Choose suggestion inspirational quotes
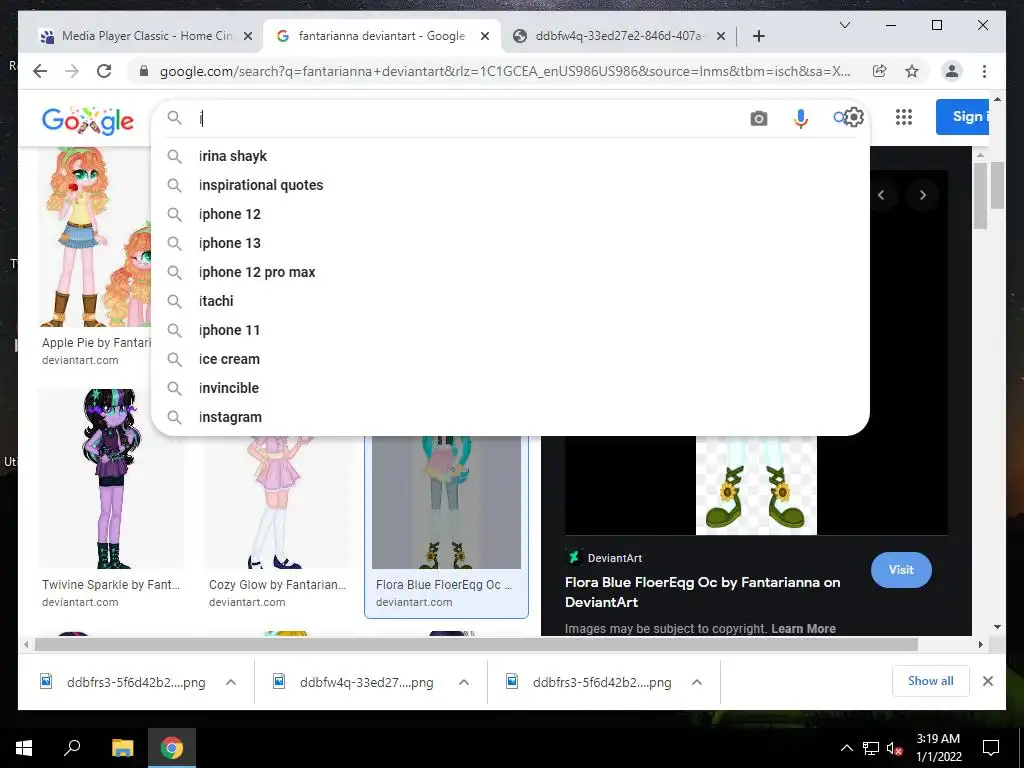 click(x=510, y=185)
